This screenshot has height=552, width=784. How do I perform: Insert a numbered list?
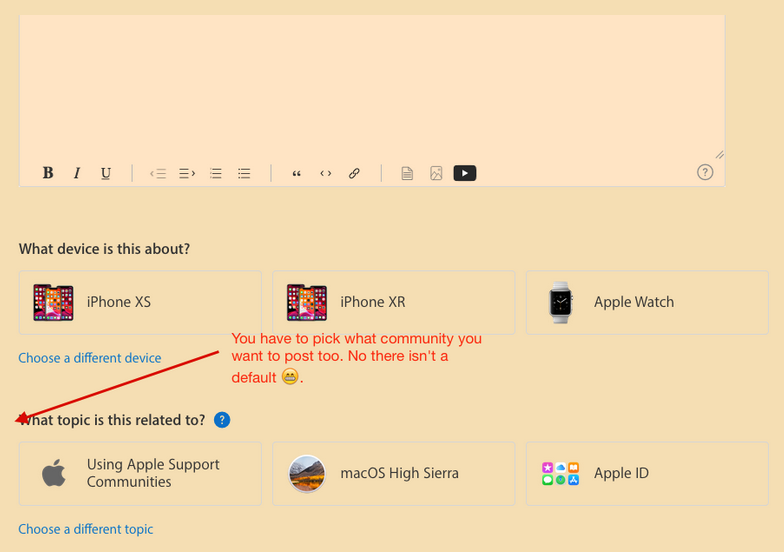(x=216, y=174)
